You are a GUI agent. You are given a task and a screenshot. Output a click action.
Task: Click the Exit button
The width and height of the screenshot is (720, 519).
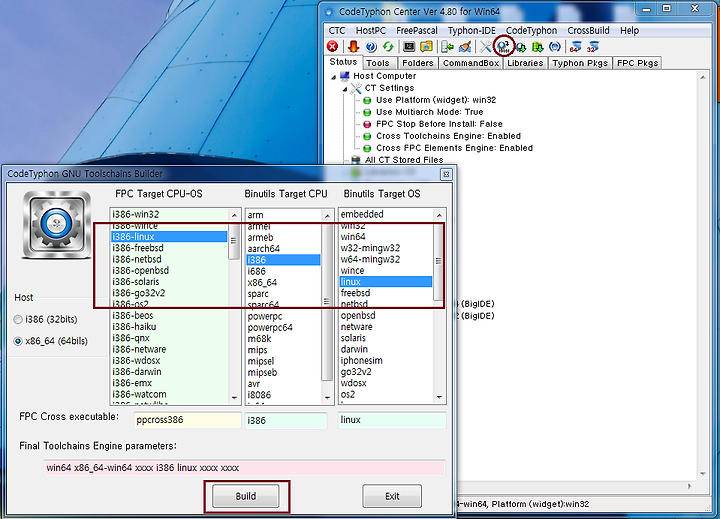pyautogui.click(x=392, y=496)
